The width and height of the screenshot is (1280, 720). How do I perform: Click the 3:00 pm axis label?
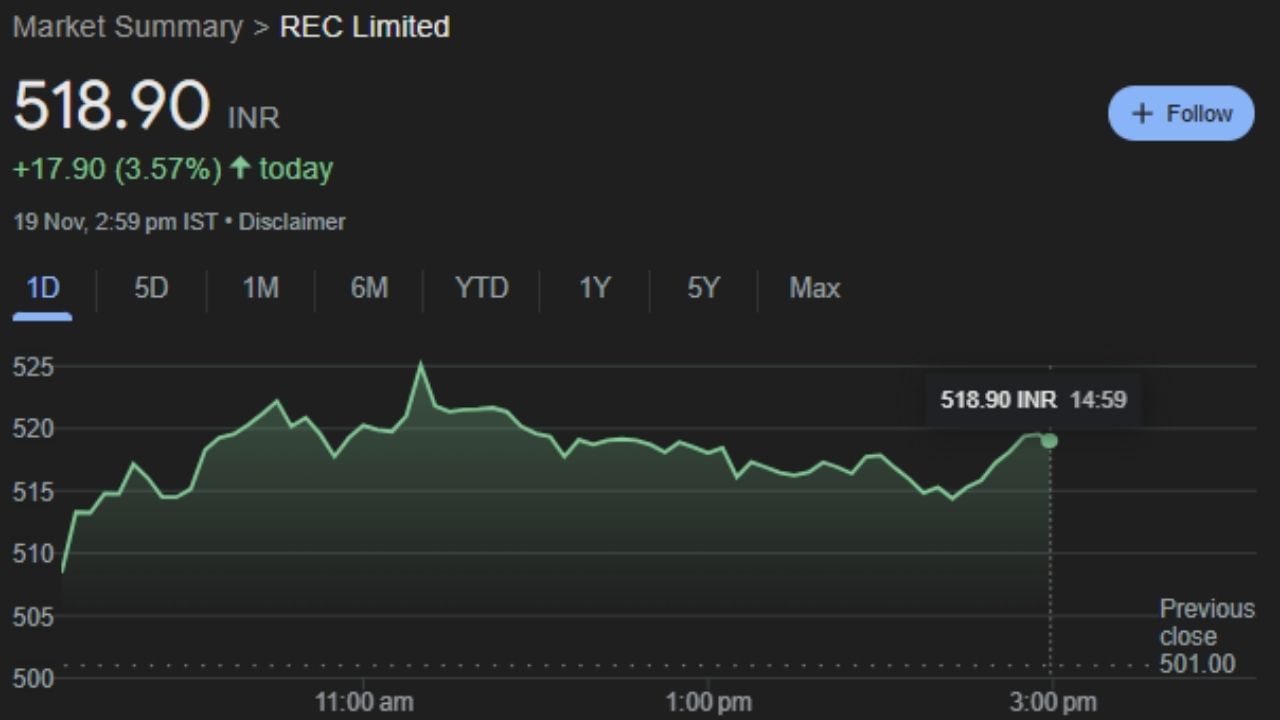pyautogui.click(x=1052, y=702)
